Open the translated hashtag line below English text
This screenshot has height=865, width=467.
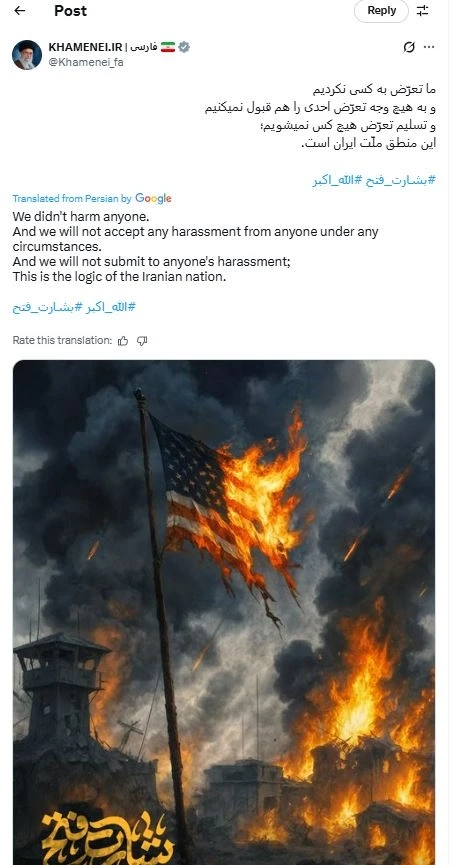click(x=74, y=307)
